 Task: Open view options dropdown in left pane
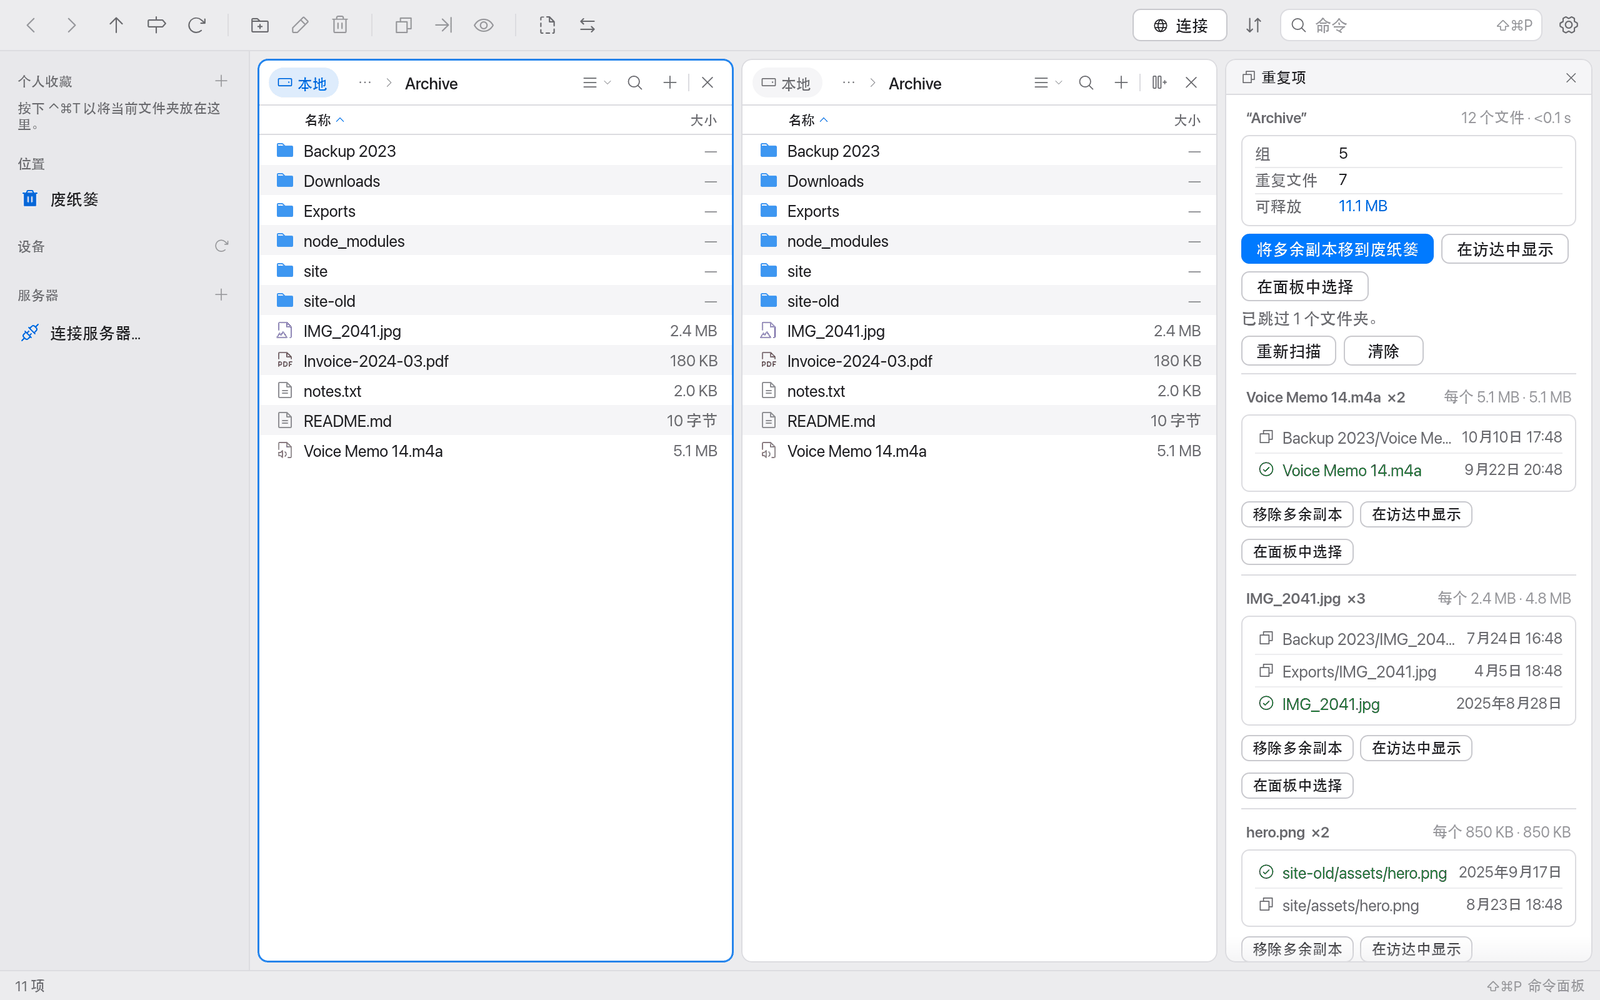pos(597,83)
